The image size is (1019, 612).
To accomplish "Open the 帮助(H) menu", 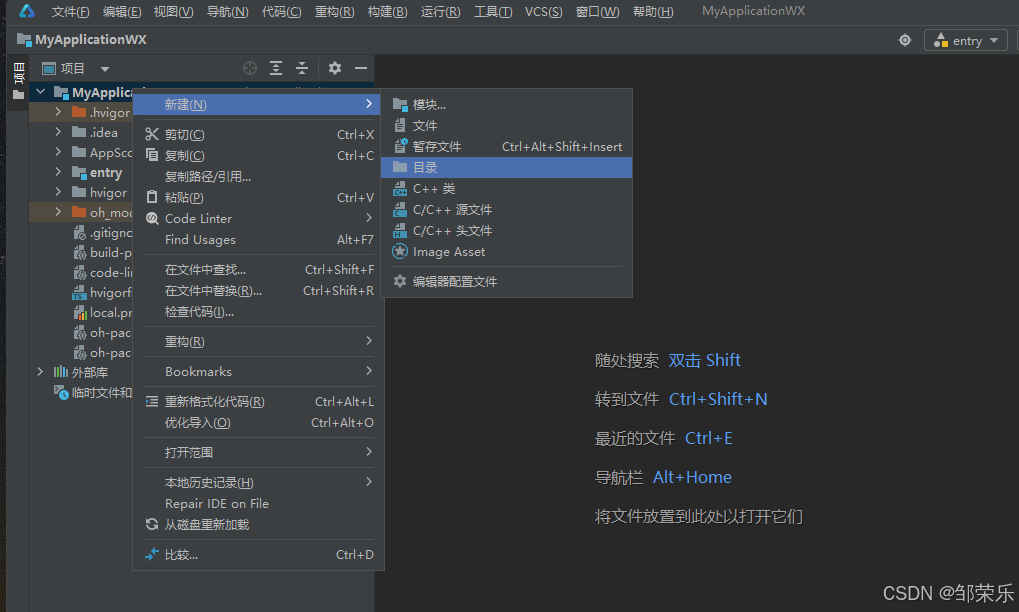I will pos(653,12).
